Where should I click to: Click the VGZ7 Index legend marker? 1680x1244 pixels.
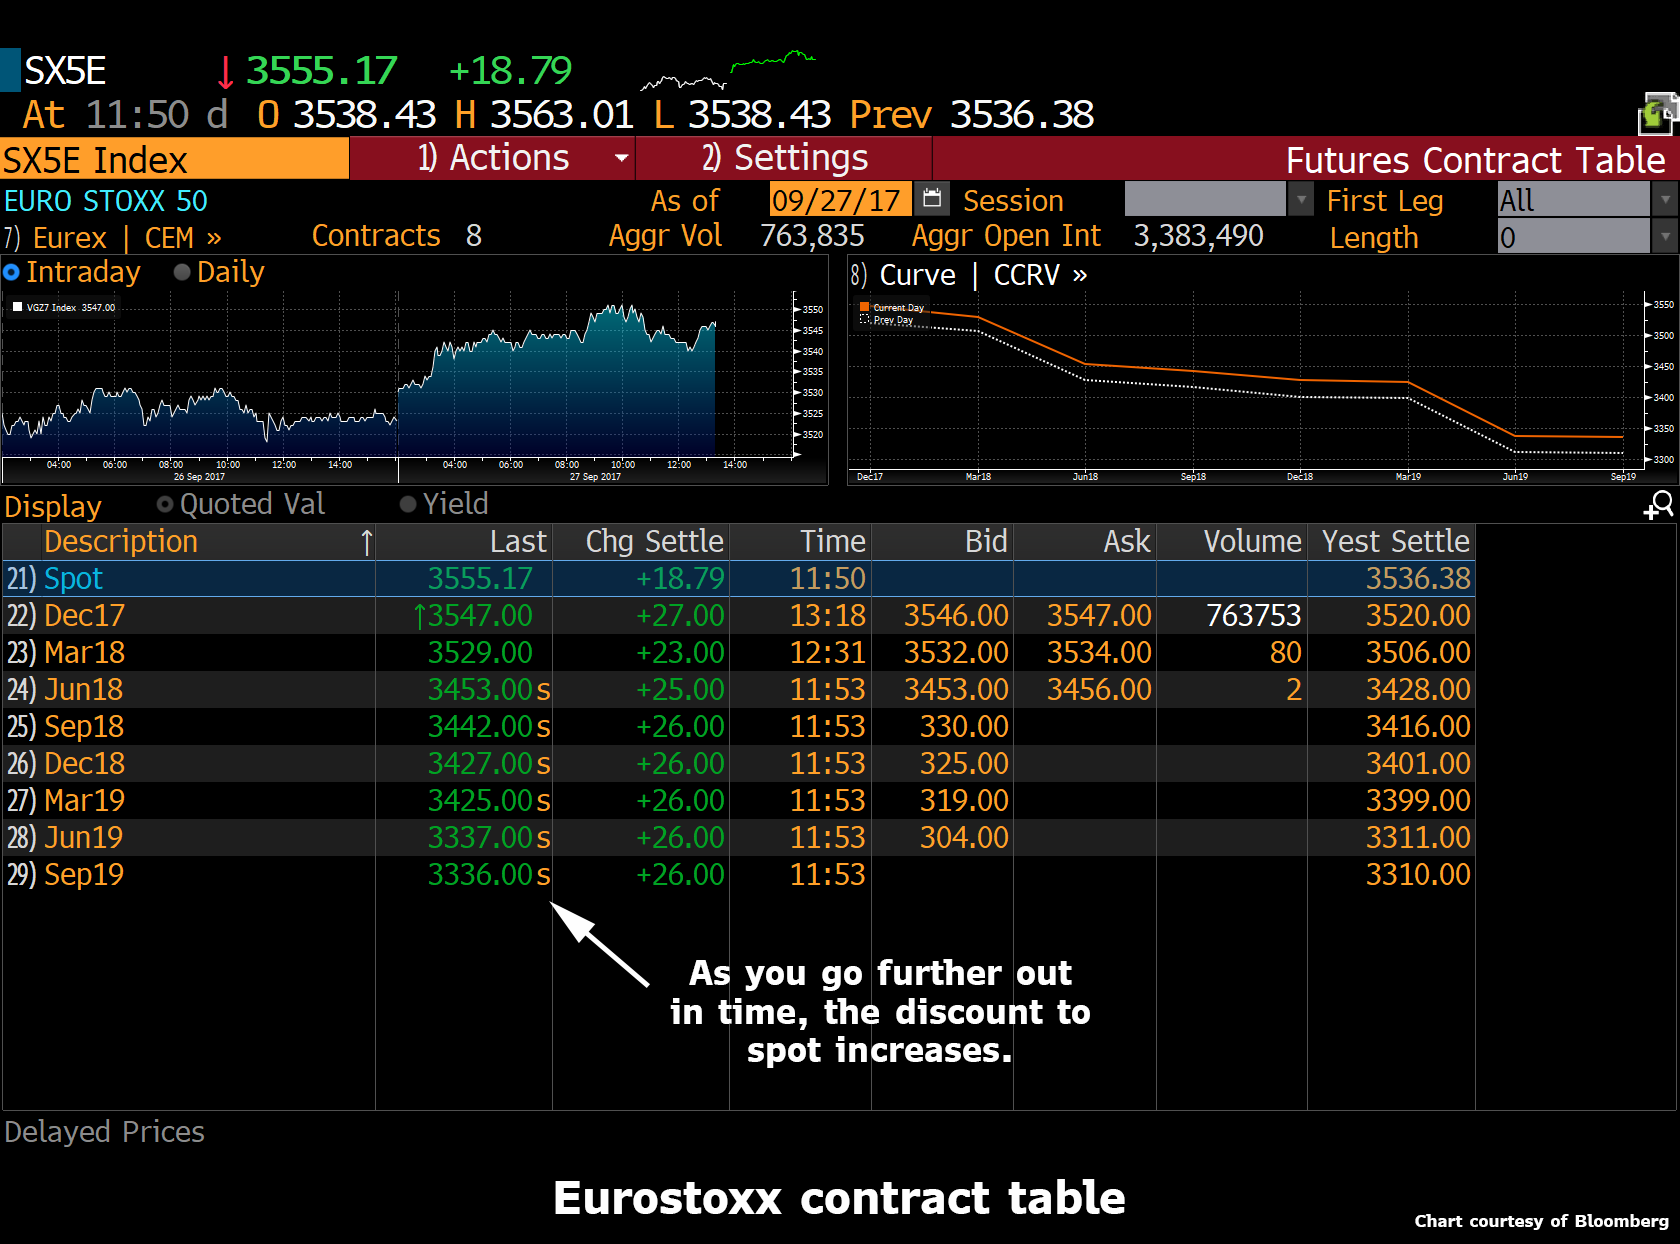pyautogui.click(x=17, y=307)
